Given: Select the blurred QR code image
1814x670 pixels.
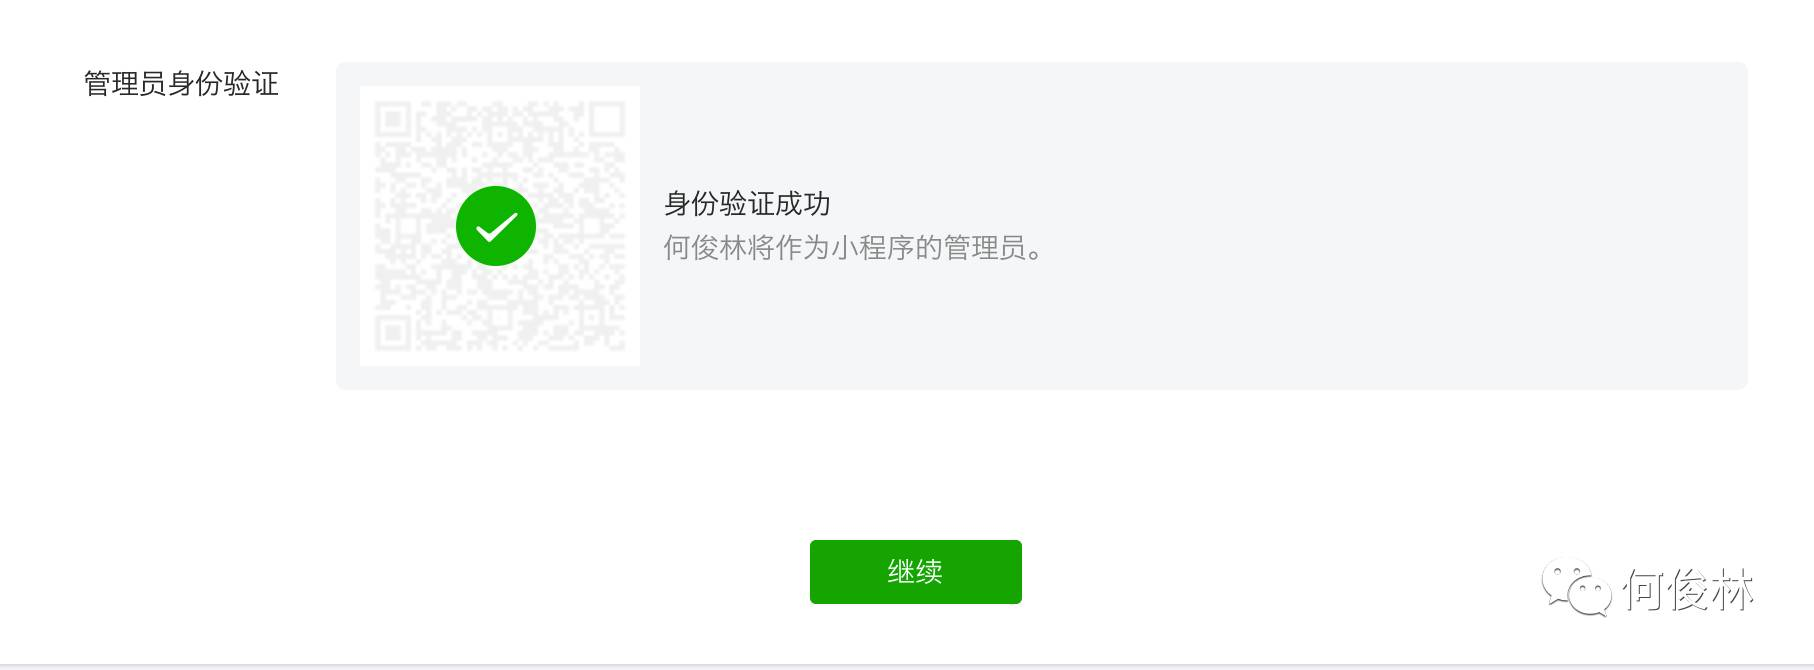Looking at the screenshot, I should [x=500, y=226].
